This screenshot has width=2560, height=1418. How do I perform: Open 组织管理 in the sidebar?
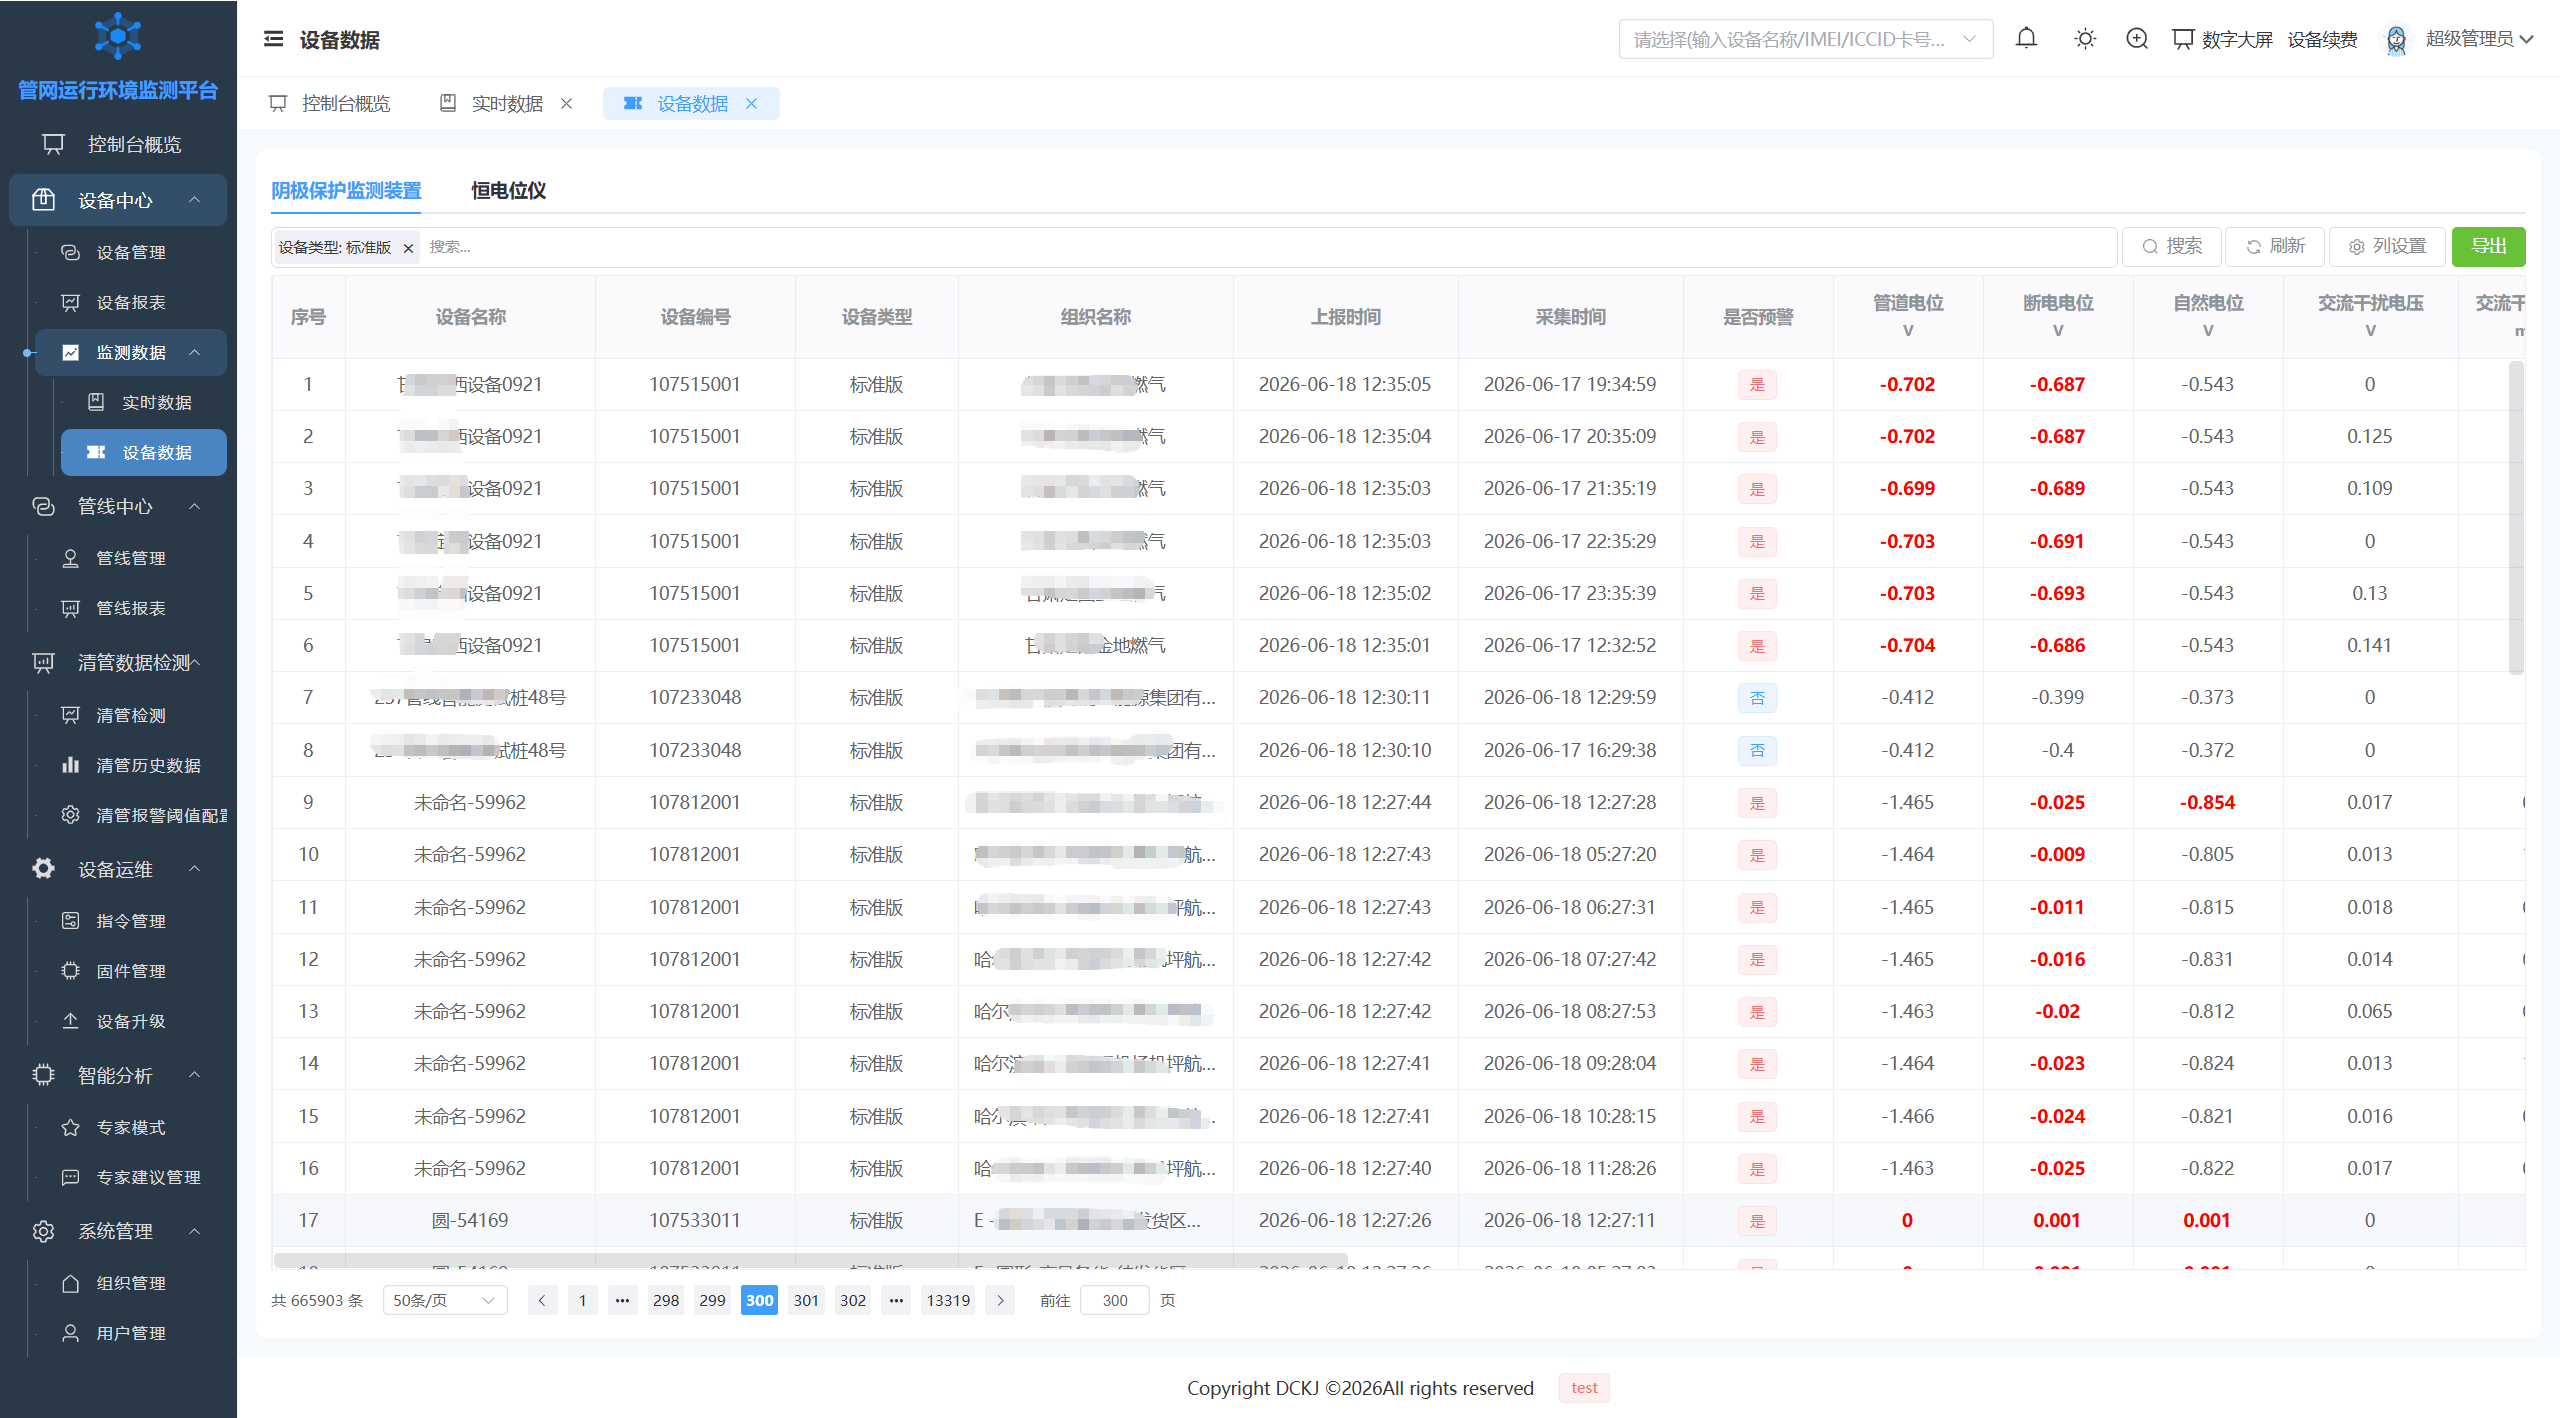point(131,1283)
